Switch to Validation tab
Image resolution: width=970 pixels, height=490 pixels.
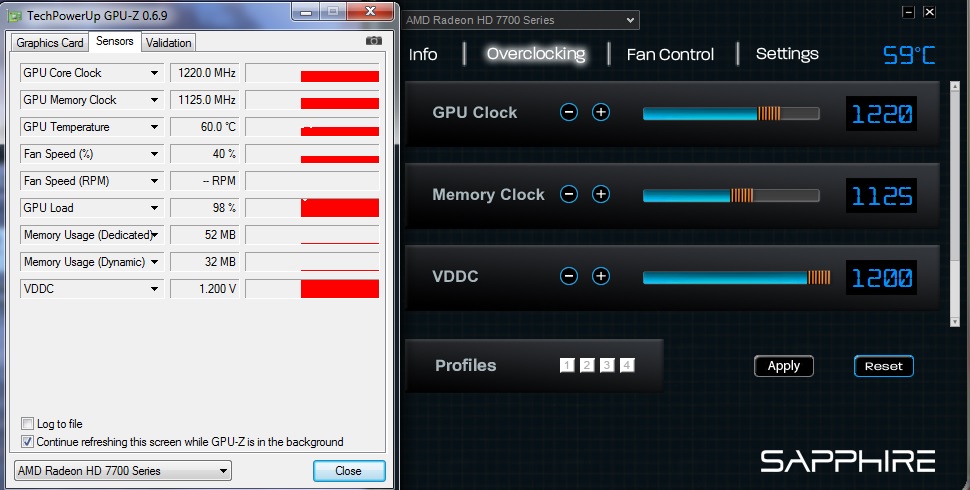[168, 43]
